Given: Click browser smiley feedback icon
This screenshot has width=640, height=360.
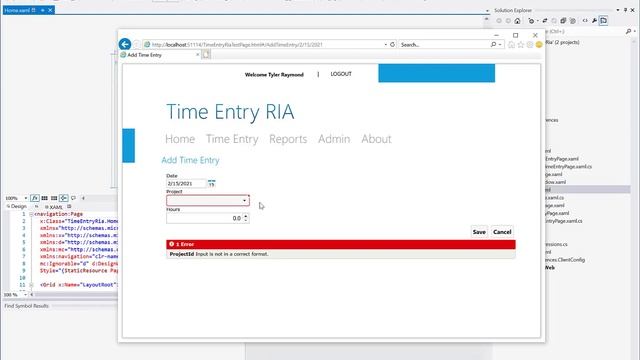Looking at the screenshot, I should tap(539, 44).
